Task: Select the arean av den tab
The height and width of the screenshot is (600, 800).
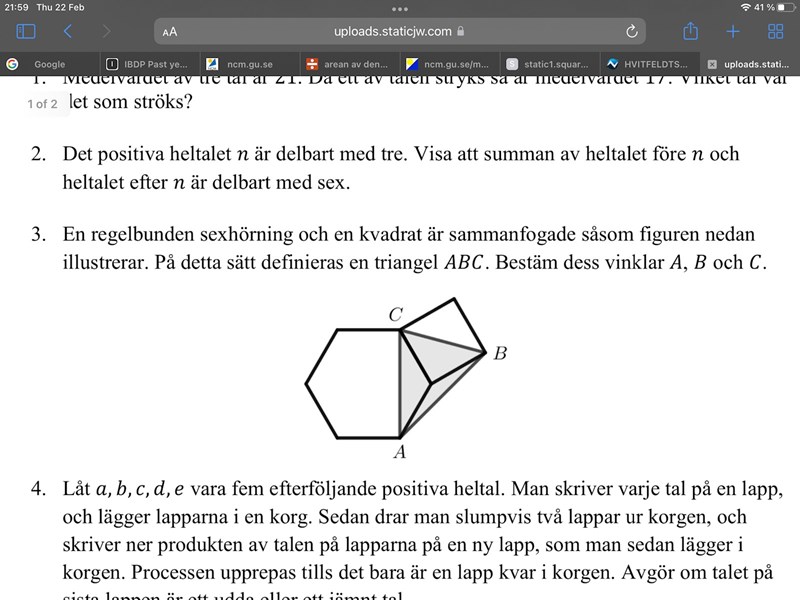Action: pos(349,64)
